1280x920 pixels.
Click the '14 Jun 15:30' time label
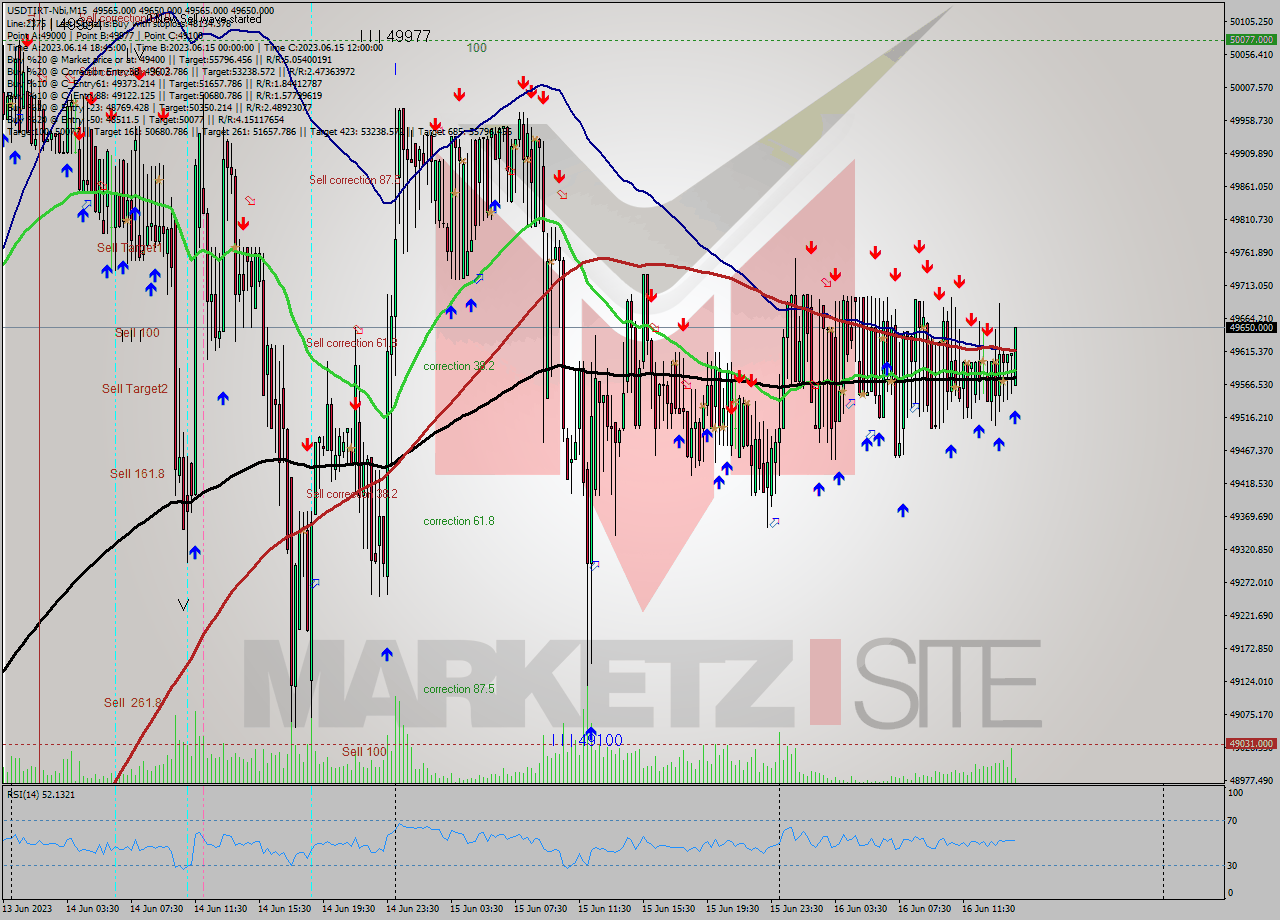[285, 909]
